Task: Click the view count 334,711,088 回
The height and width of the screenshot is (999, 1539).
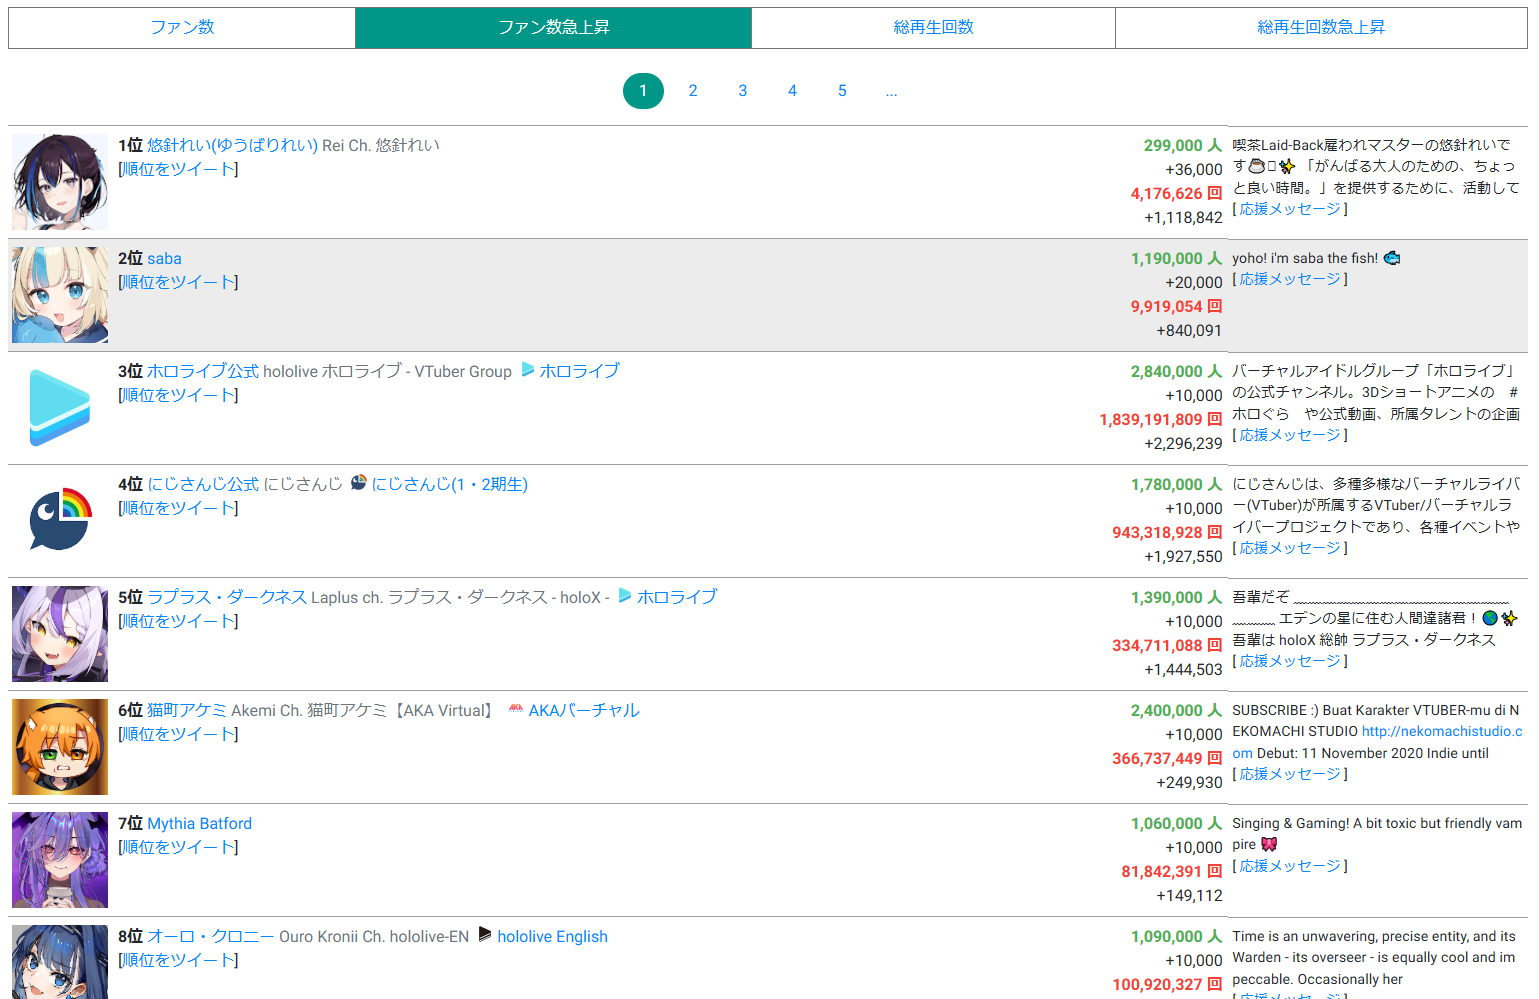Action: 1167,645
